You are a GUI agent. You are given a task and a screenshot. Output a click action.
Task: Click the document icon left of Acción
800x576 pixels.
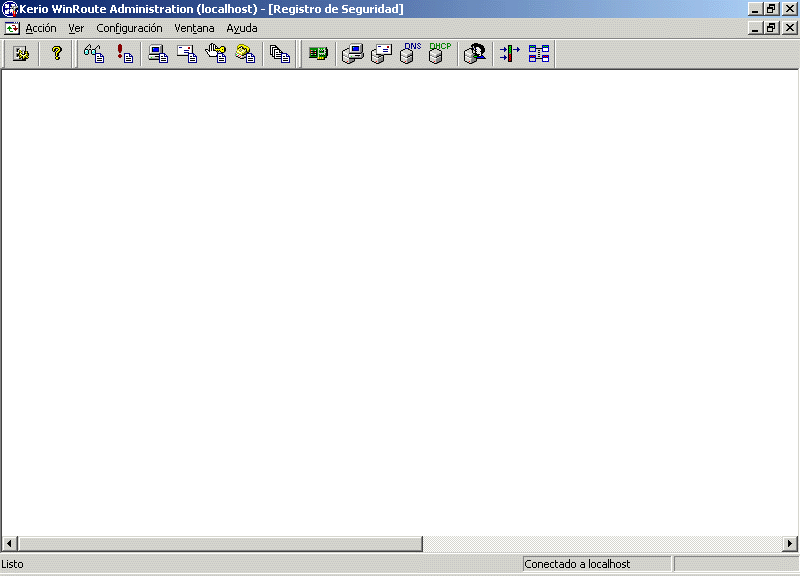pos(12,28)
